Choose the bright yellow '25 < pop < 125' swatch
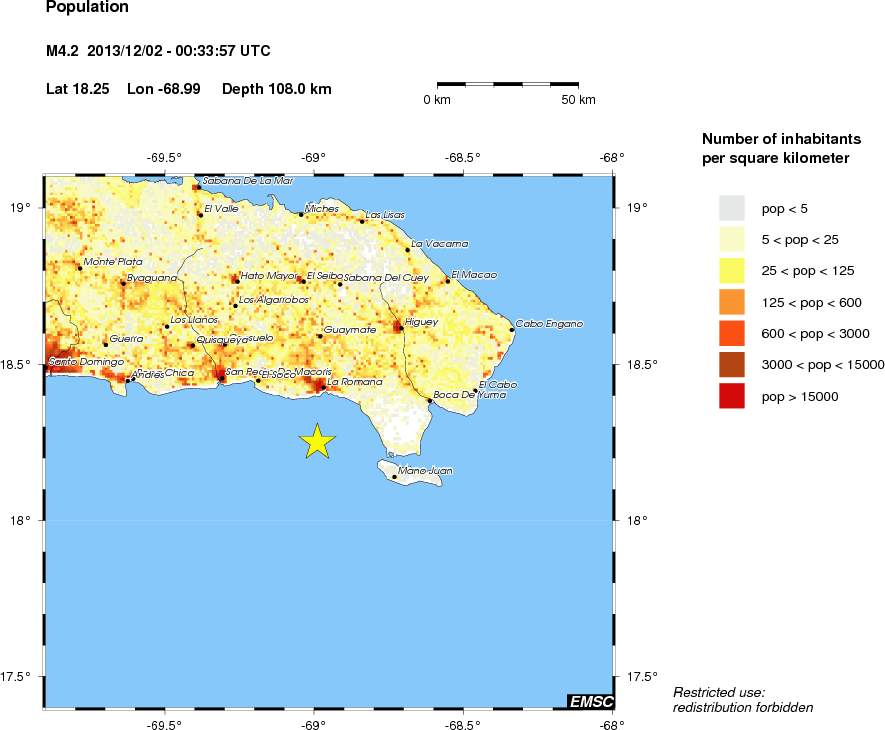Image resolution: width=885 pixels, height=730 pixels. click(x=732, y=271)
